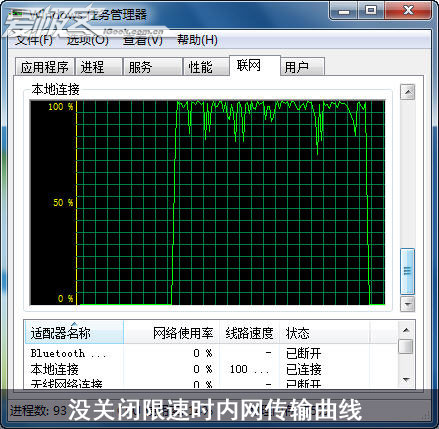Switch to the 服务 tab
The image size is (439, 429).
pyautogui.click(x=152, y=67)
